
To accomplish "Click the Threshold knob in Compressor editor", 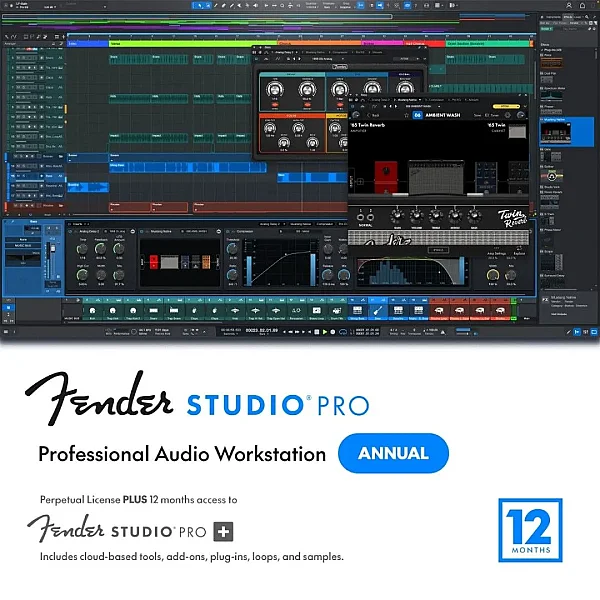I will pyautogui.click(x=232, y=249).
